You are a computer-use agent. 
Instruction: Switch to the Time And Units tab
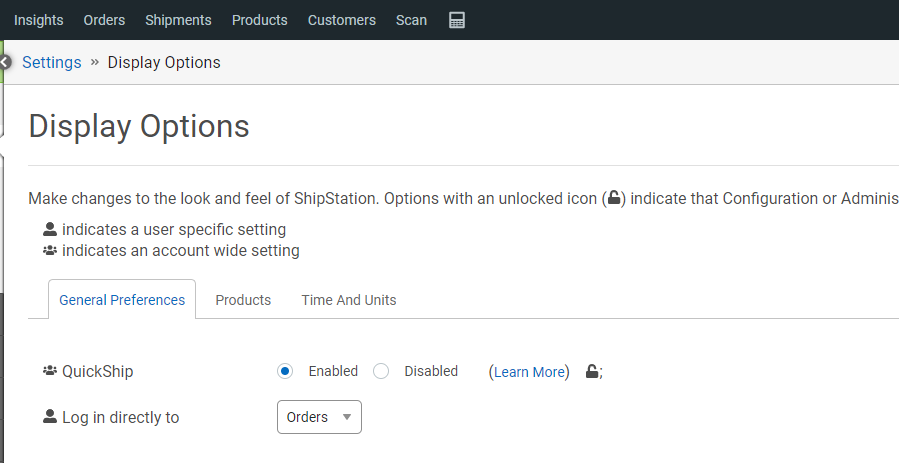[349, 300]
